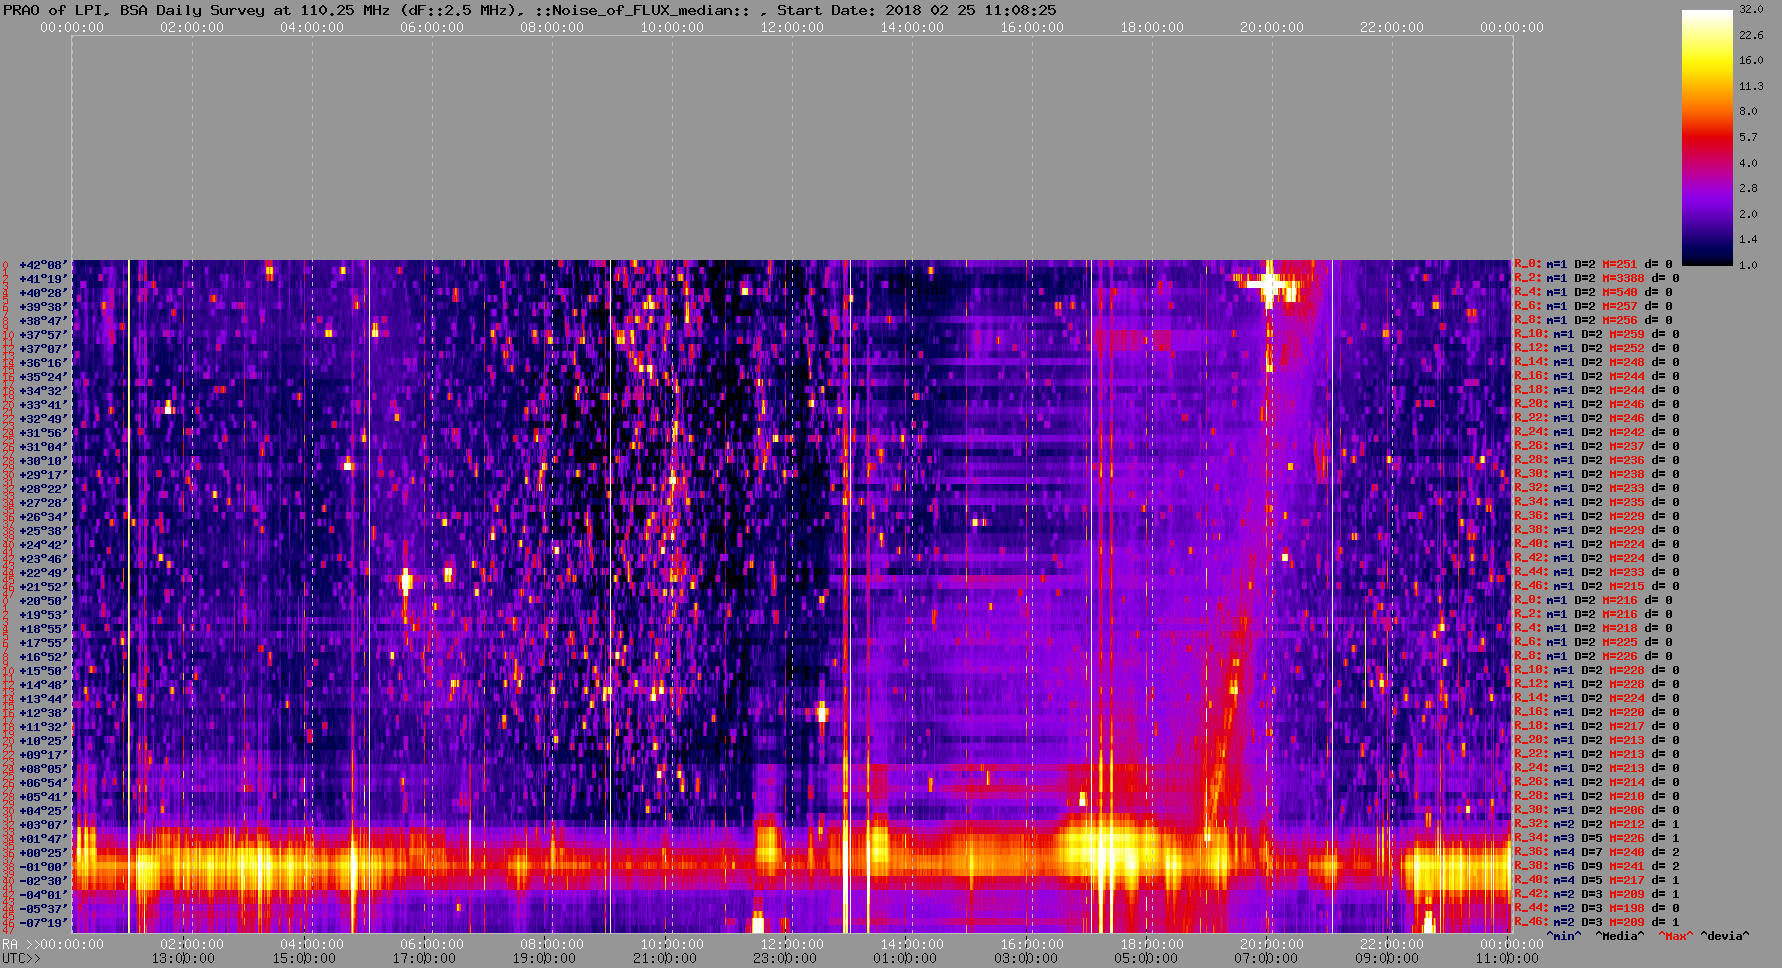The height and width of the screenshot is (968, 1782).
Task: Click the 10:00:00 label on the top axis
Action: [672, 27]
